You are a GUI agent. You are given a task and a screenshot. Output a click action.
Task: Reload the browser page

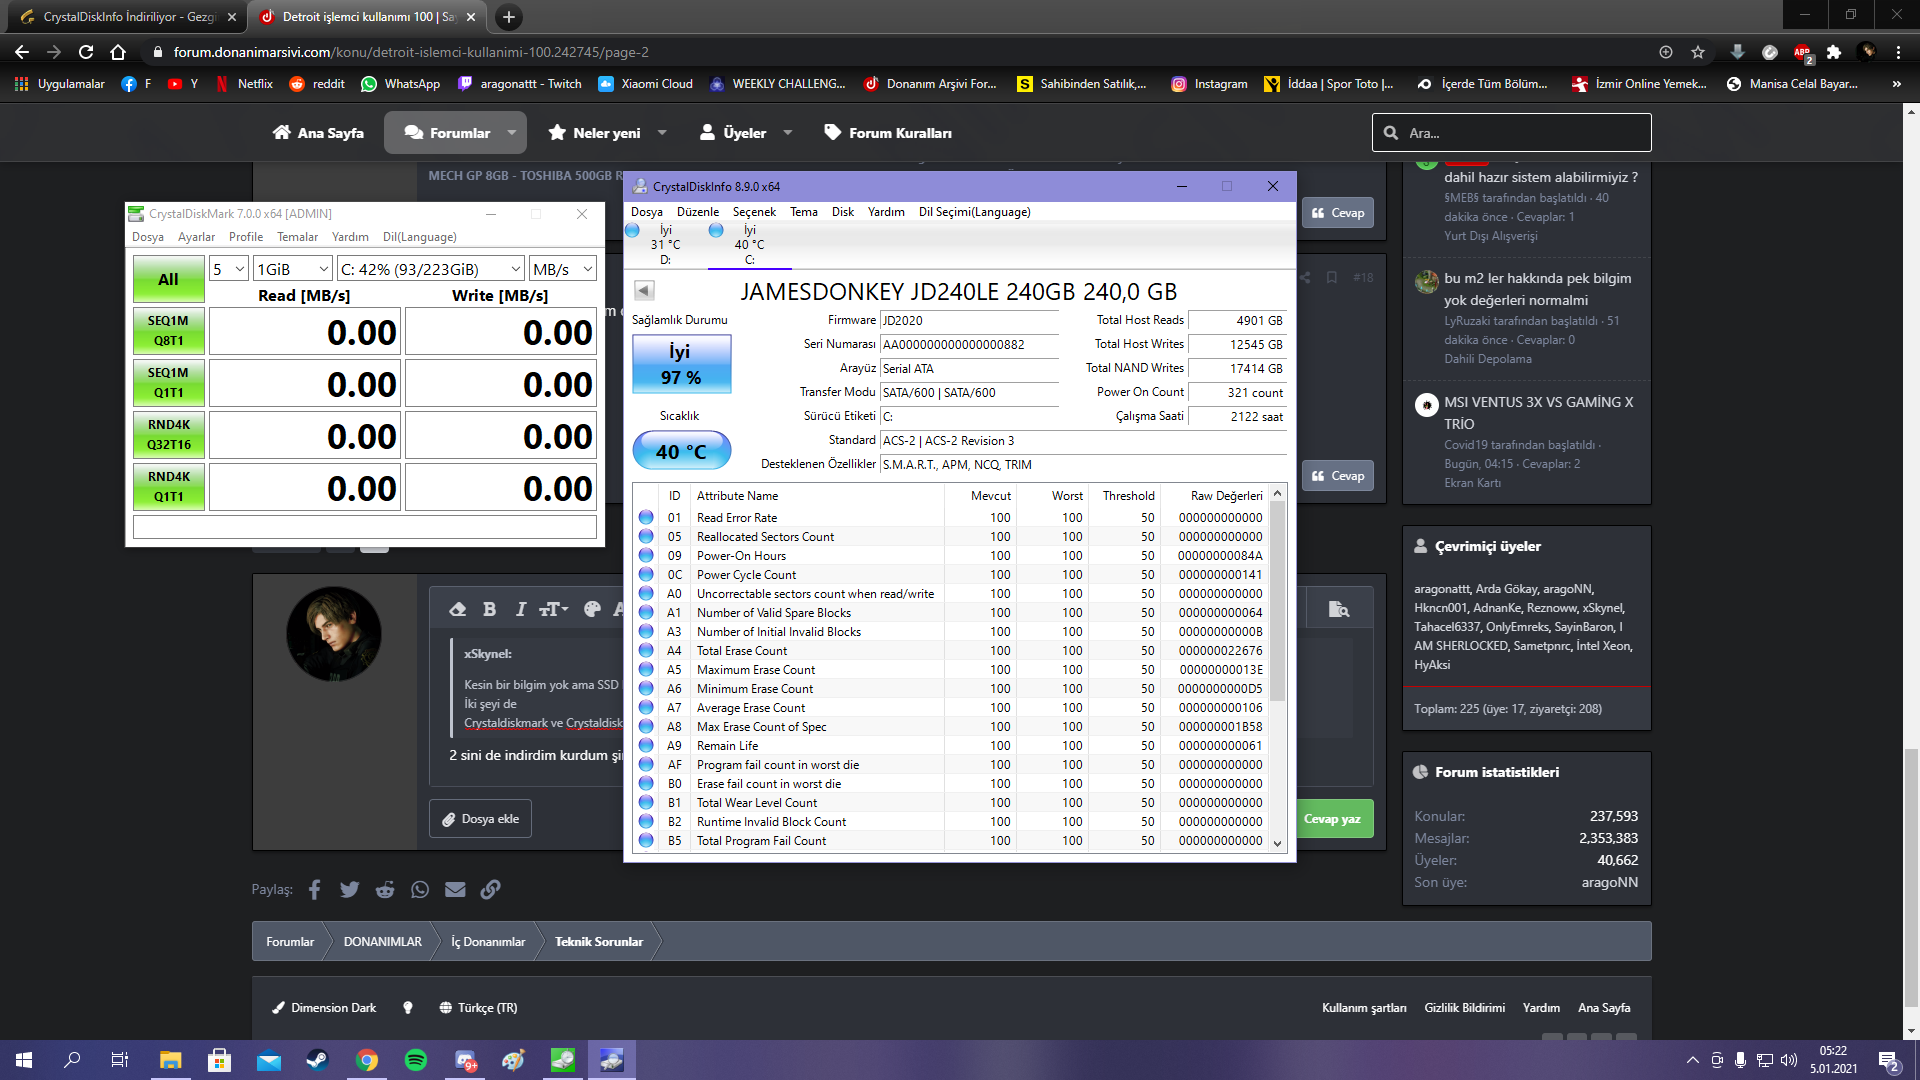[x=86, y=52]
